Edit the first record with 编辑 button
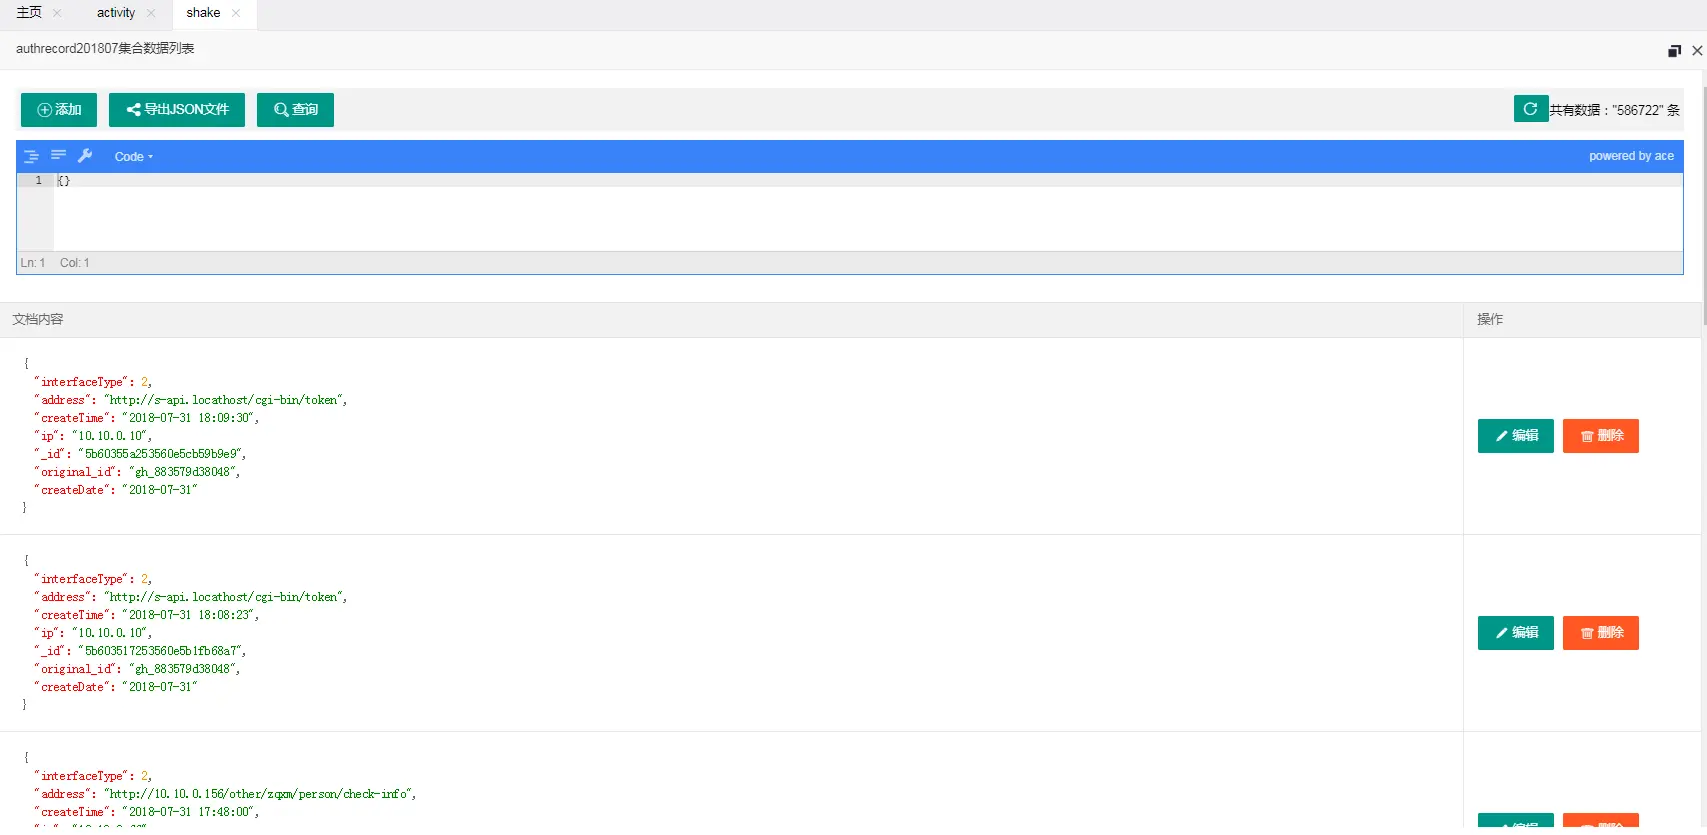Screen dimensions: 1707x835 coord(1516,436)
